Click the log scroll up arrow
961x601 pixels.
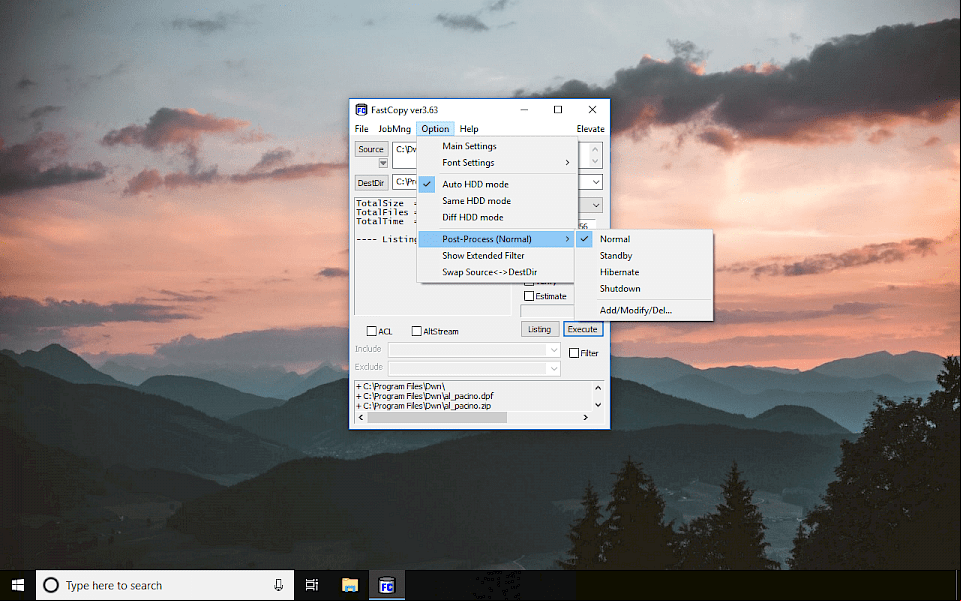coord(598,388)
